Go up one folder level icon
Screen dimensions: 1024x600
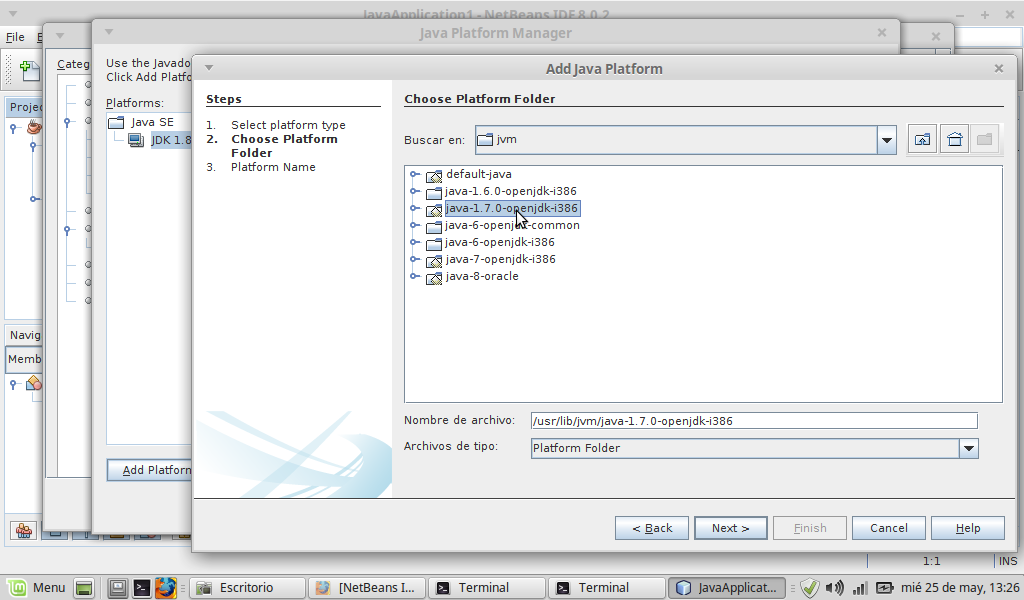click(921, 140)
